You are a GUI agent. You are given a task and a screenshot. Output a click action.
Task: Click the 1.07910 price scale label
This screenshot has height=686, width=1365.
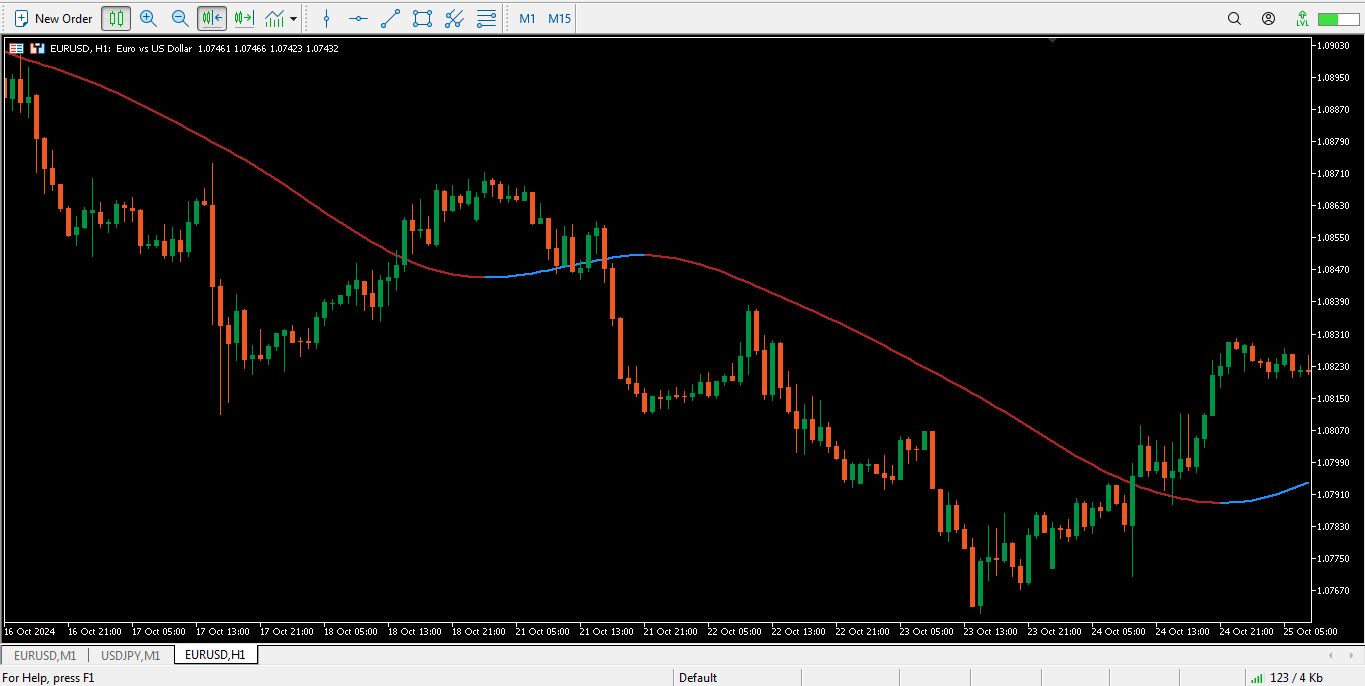click(x=1334, y=494)
